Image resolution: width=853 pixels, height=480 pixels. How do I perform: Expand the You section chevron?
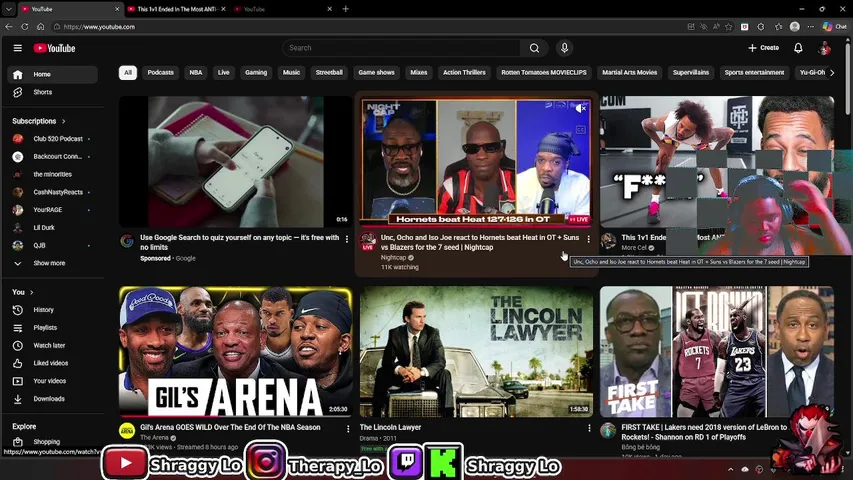pyautogui.click(x=32, y=292)
